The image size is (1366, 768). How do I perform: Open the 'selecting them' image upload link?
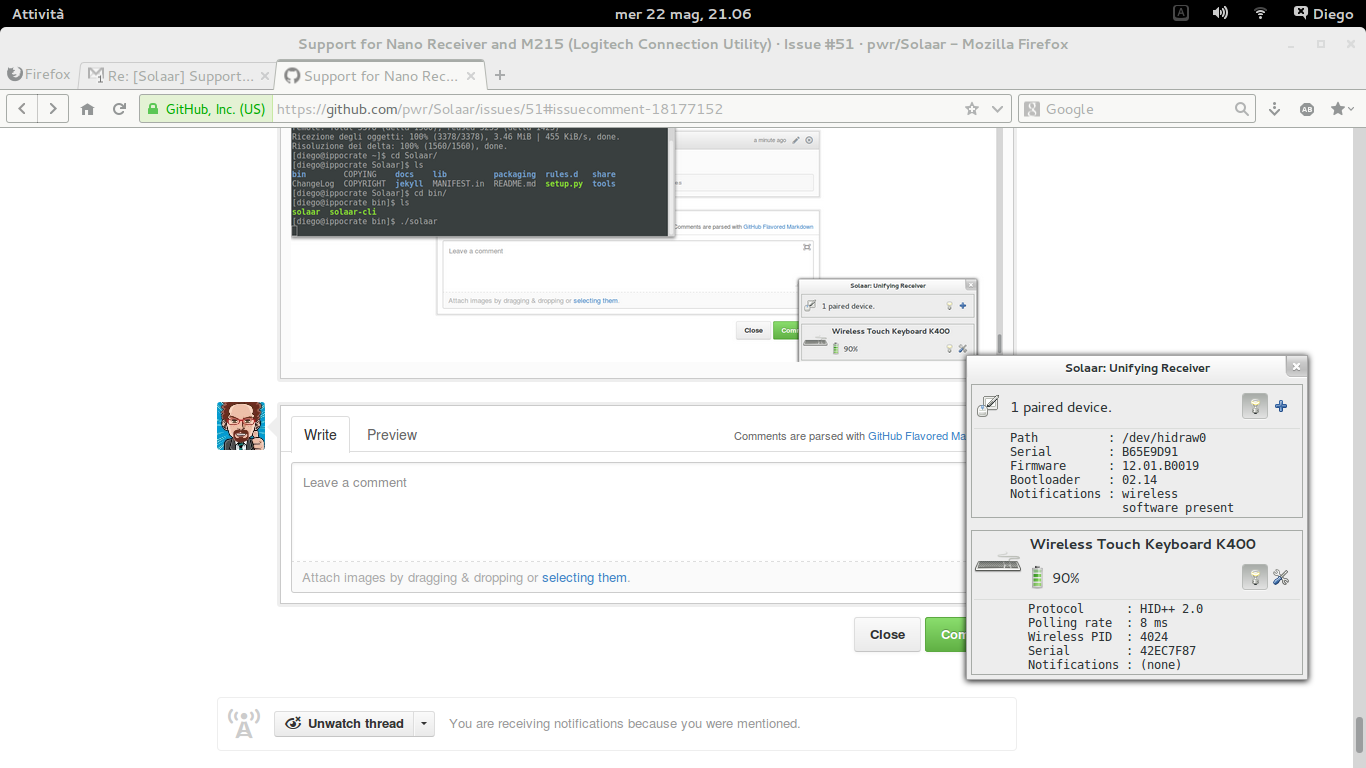click(x=584, y=578)
